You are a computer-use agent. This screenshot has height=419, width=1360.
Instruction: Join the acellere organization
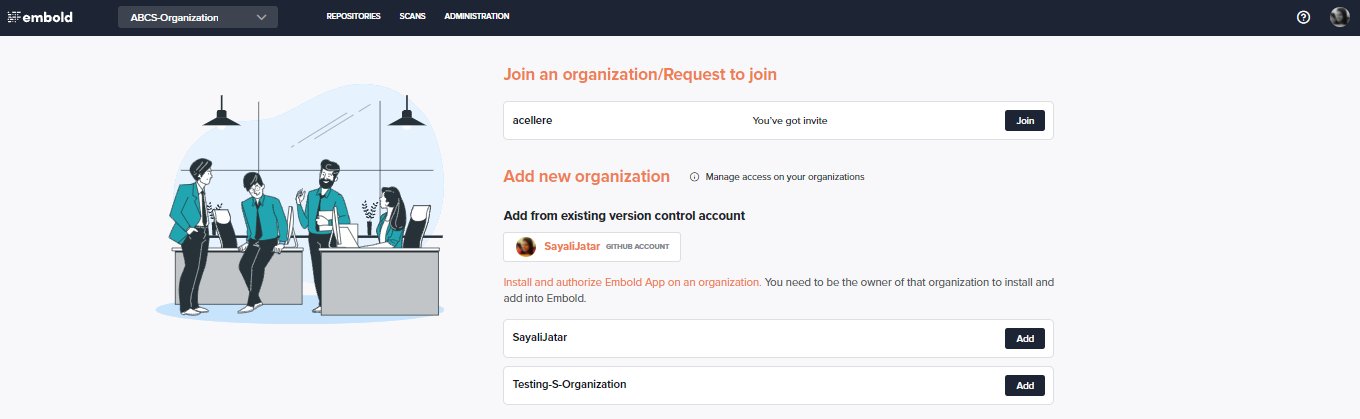(1025, 120)
